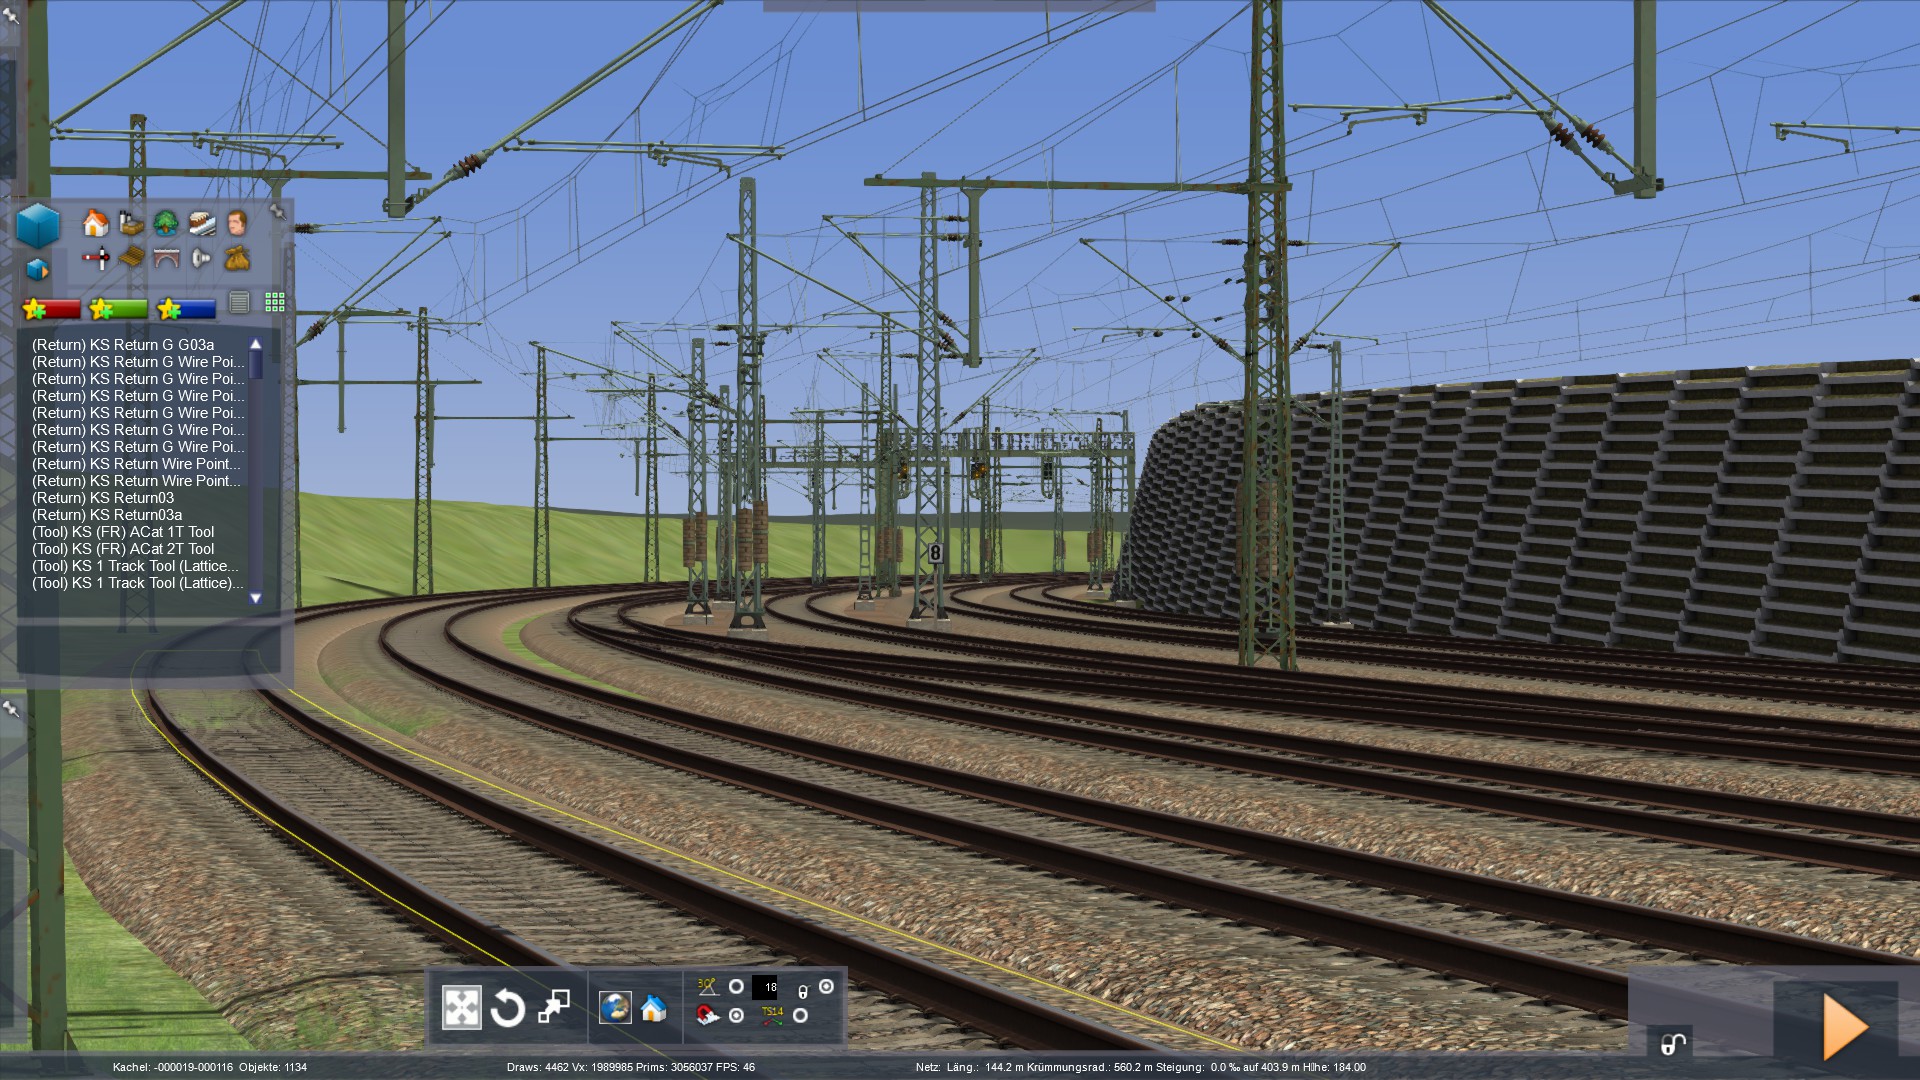Open the wooden pallets clutter category
The width and height of the screenshot is (1920, 1080).
(131, 259)
